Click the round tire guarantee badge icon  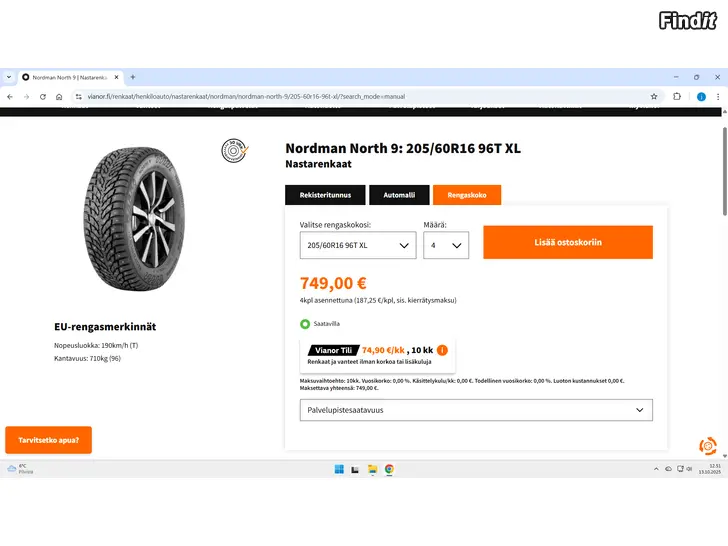click(235, 151)
